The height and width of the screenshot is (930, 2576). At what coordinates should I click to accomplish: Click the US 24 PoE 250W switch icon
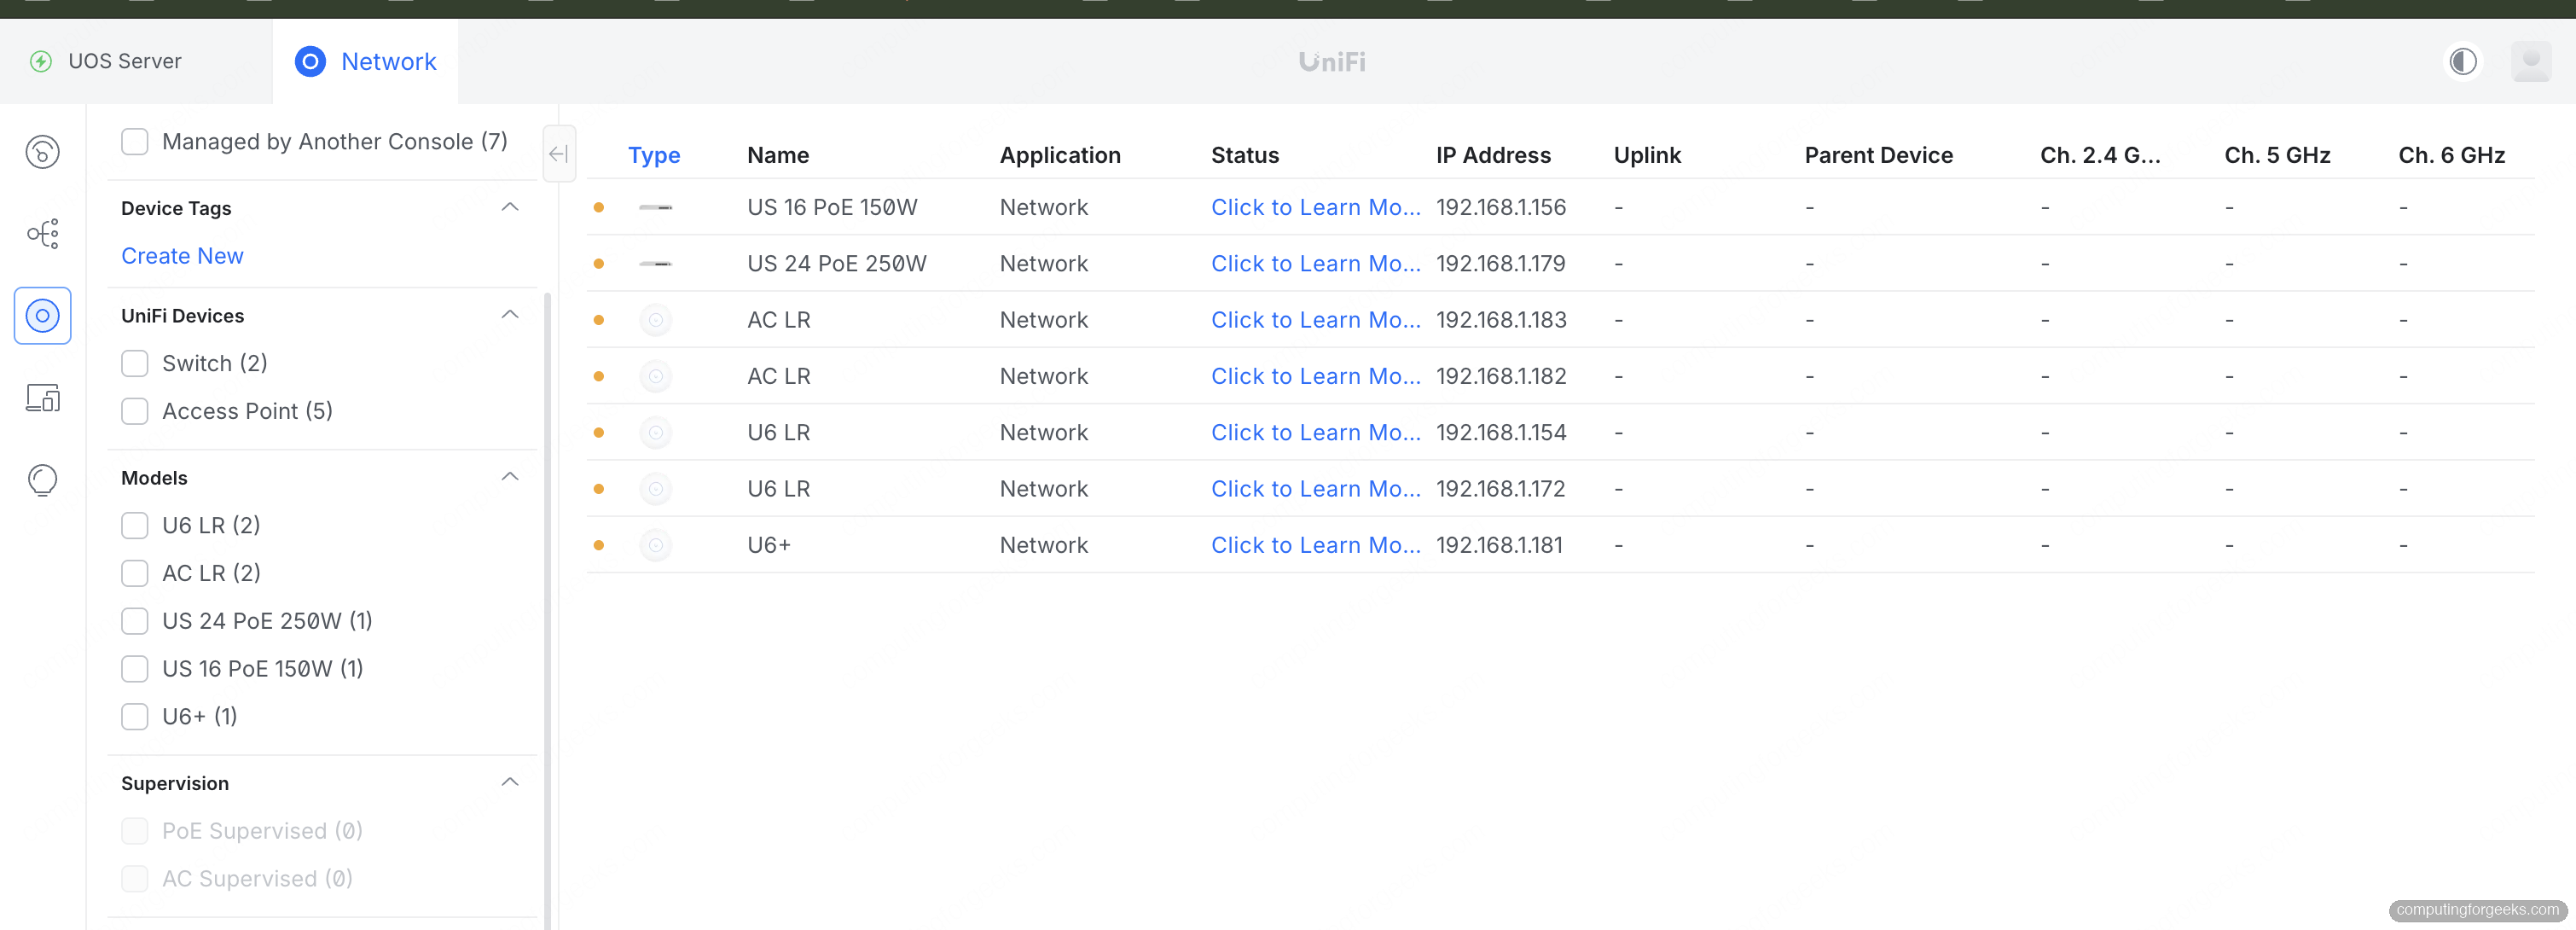pyautogui.click(x=655, y=264)
